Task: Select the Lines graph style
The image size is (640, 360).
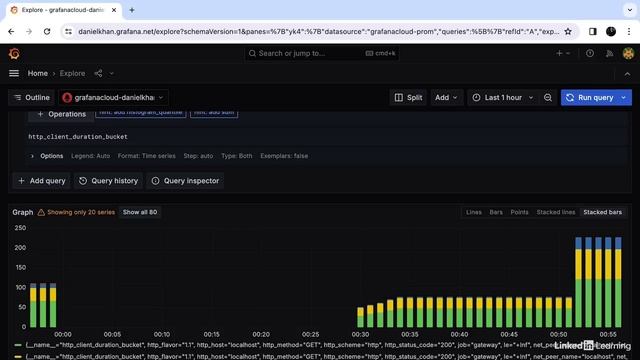Action: tap(473, 212)
